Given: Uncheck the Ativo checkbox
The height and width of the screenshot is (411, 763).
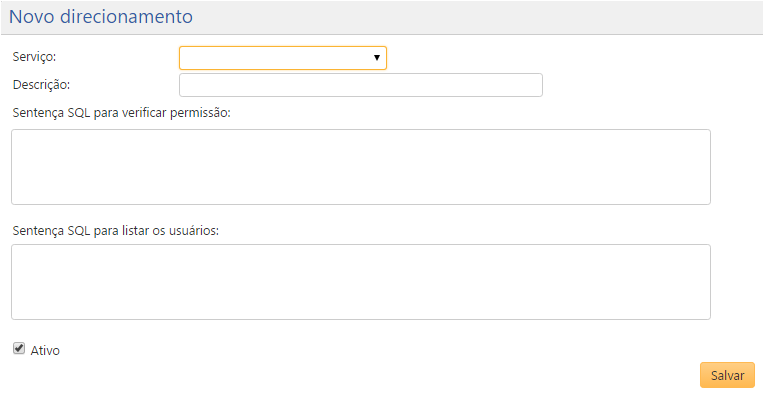Looking at the screenshot, I should pos(19,349).
